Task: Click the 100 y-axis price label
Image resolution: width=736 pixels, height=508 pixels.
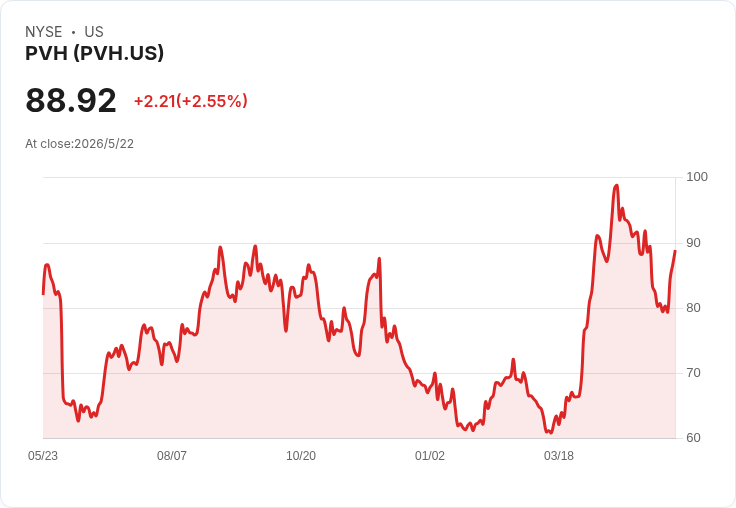Action: [697, 177]
